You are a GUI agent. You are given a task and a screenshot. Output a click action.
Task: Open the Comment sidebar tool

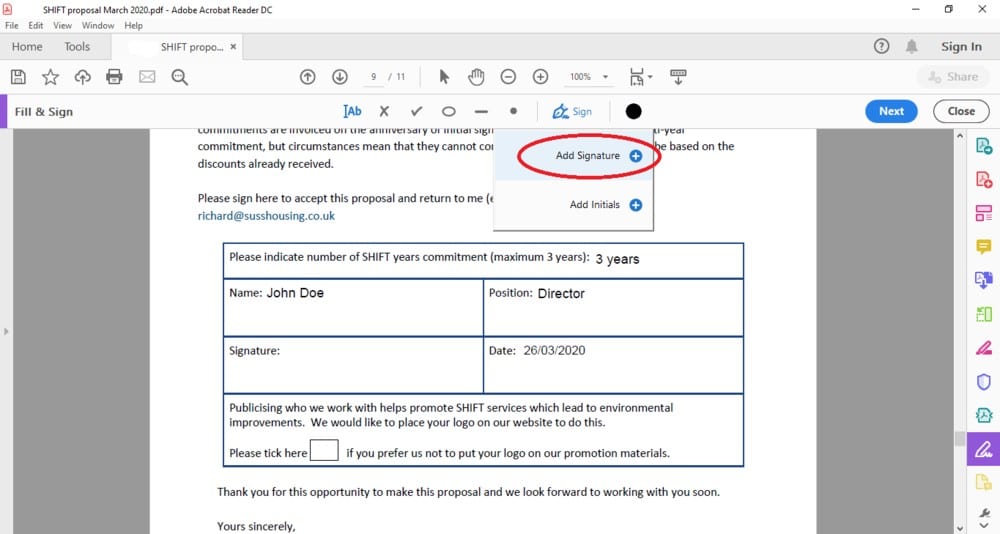984,246
